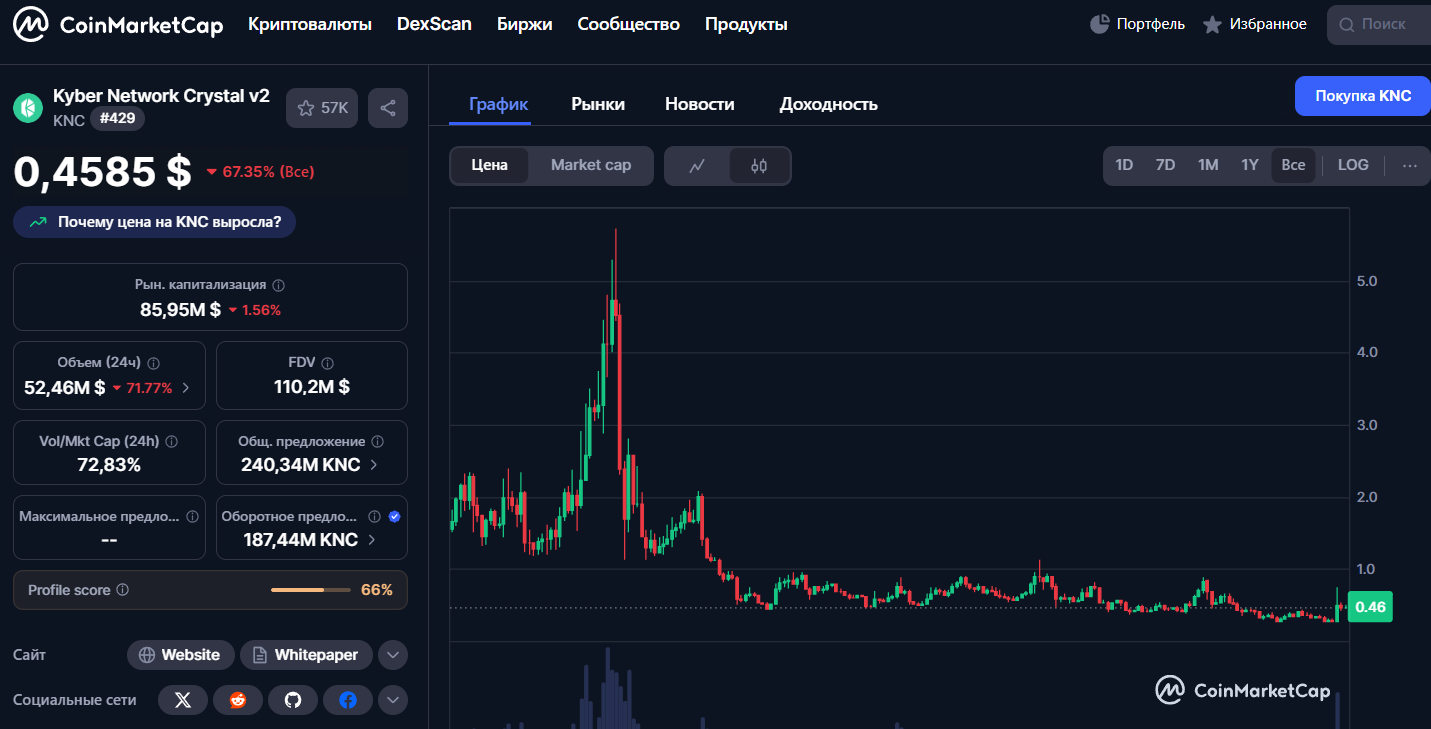This screenshot has width=1431, height=729.
Task: Toggle LOG scale on chart
Action: tap(1353, 165)
